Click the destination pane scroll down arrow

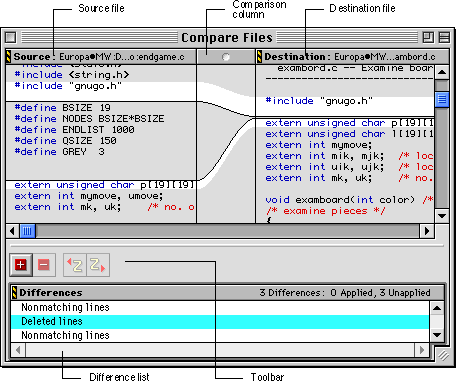point(442,216)
